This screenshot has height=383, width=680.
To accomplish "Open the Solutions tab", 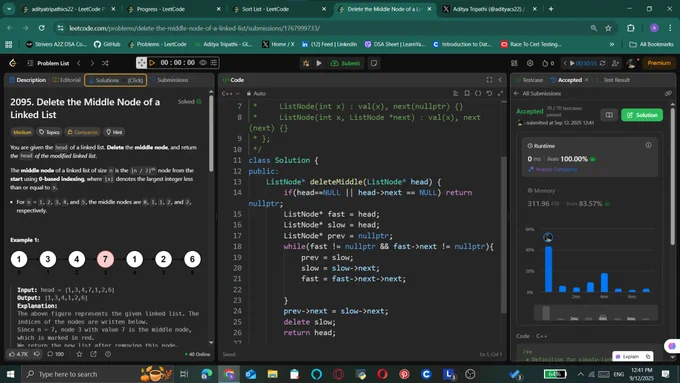I will 115,80.
